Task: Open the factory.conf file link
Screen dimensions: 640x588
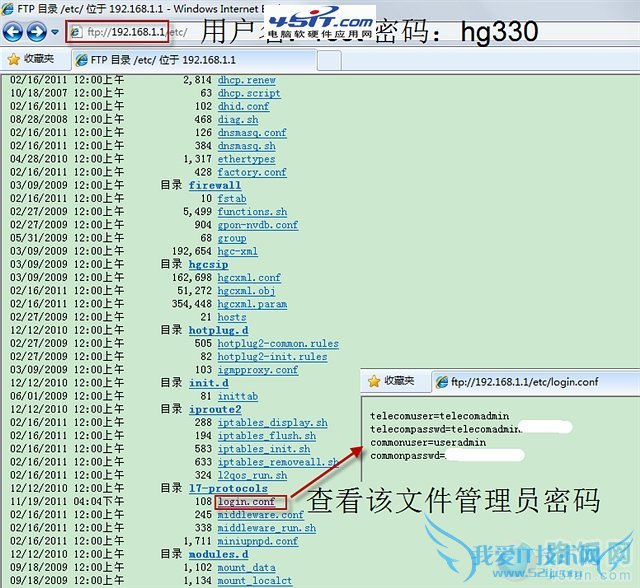Action: (x=252, y=172)
